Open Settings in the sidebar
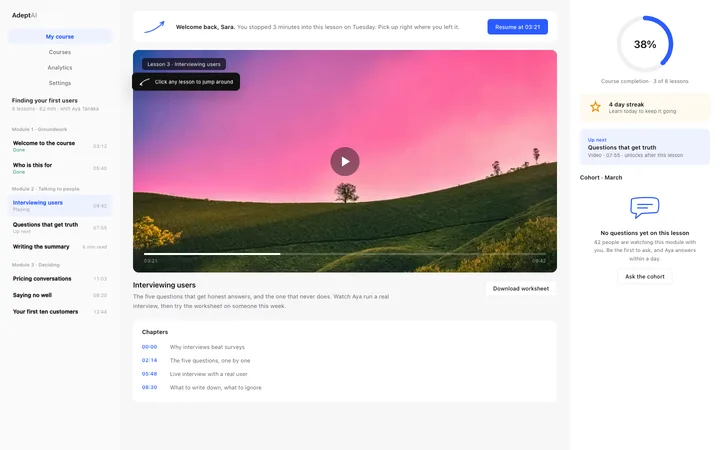Image resolution: width=720 pixels, height=450 pixels. click(60, 83)
